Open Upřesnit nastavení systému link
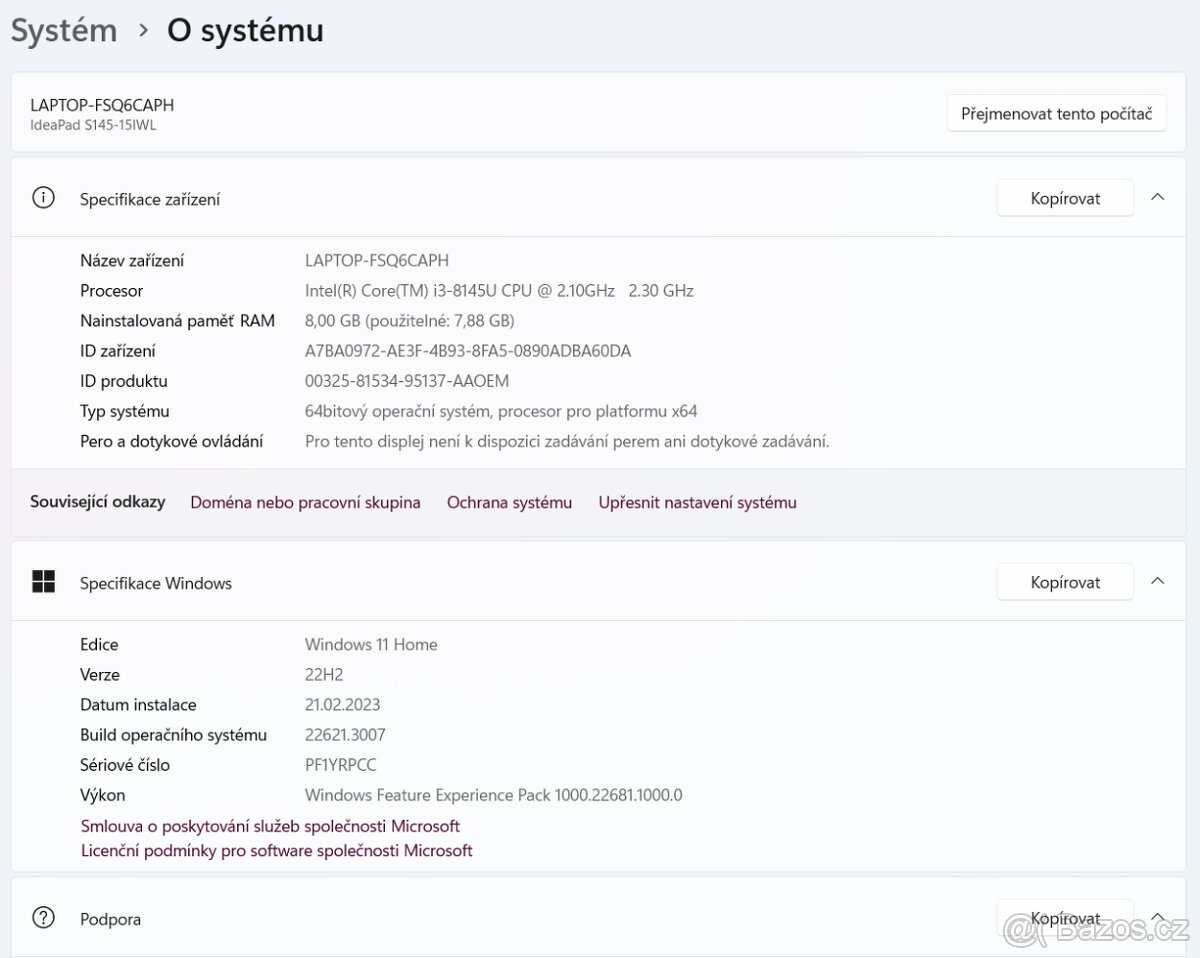Screen dimensions: 1200x958 point(697,502)
